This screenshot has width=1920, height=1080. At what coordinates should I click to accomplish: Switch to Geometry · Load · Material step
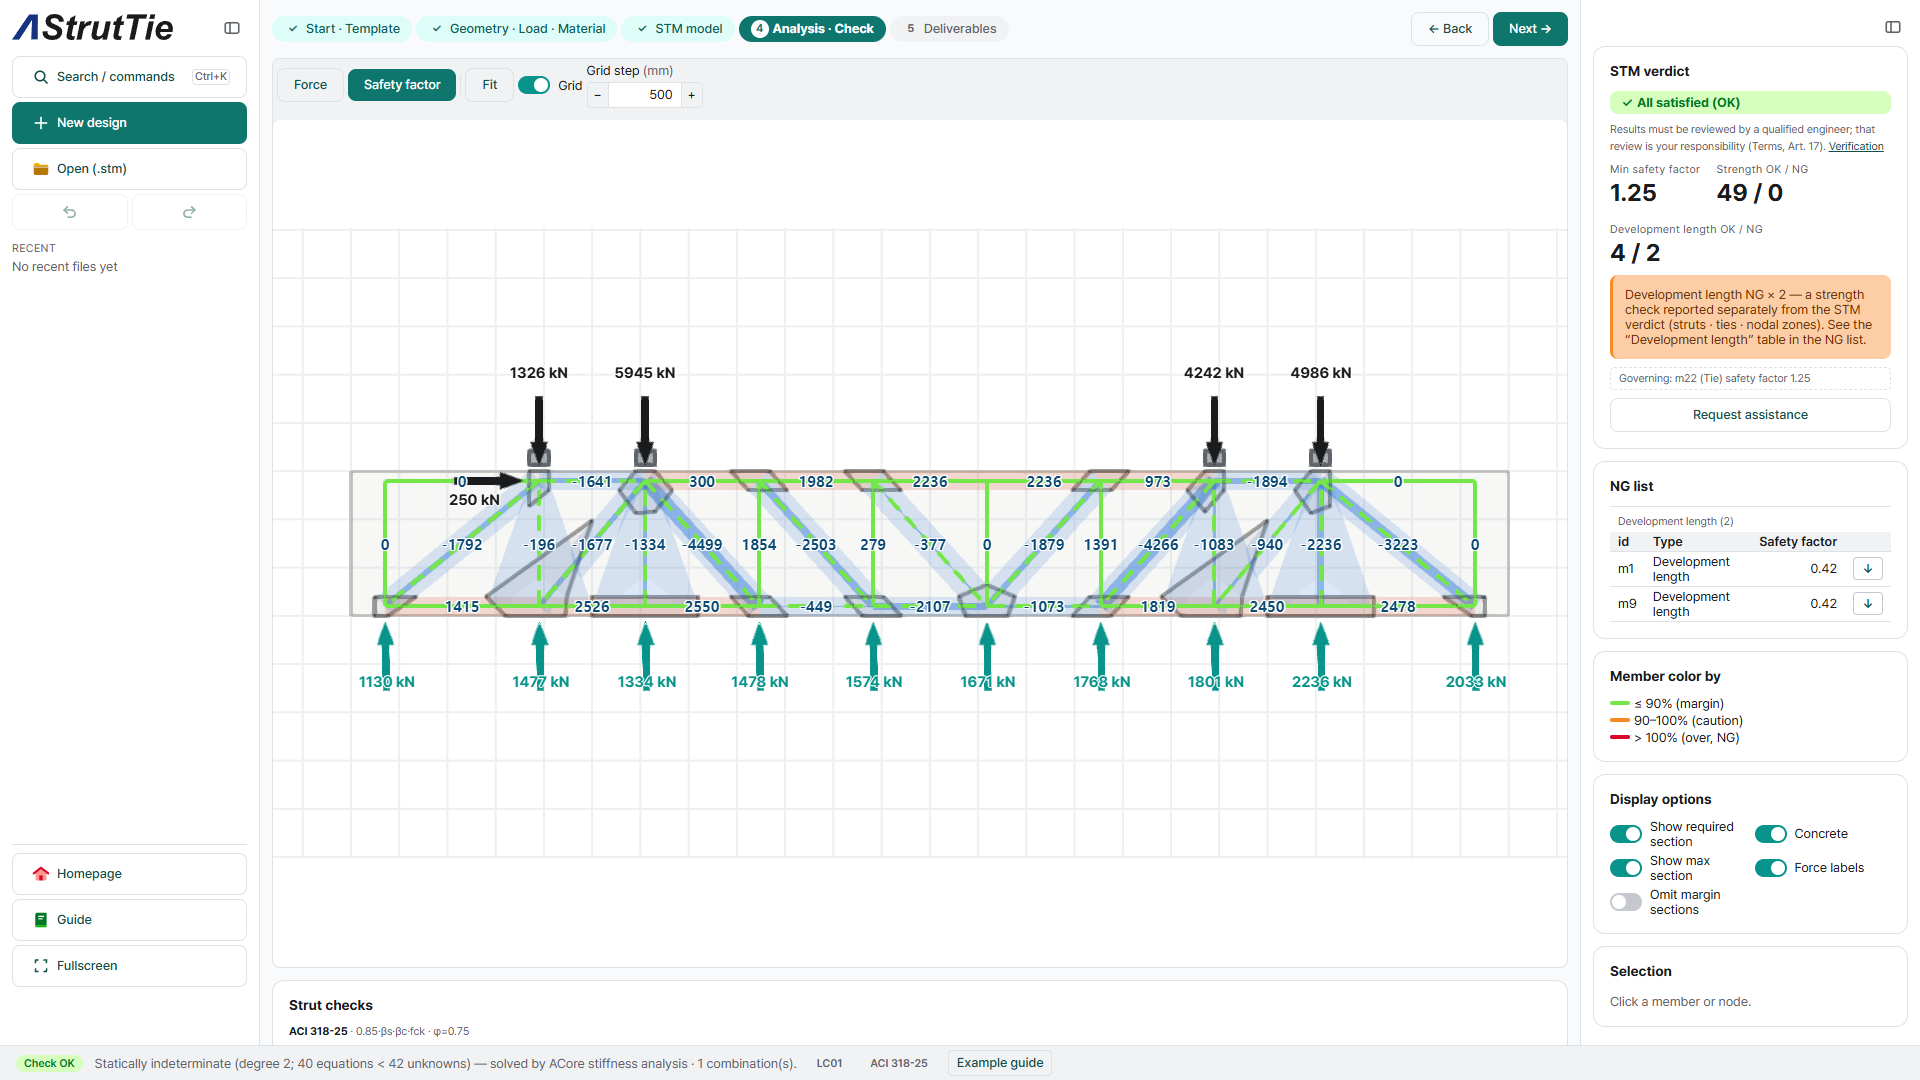point(518,29)
